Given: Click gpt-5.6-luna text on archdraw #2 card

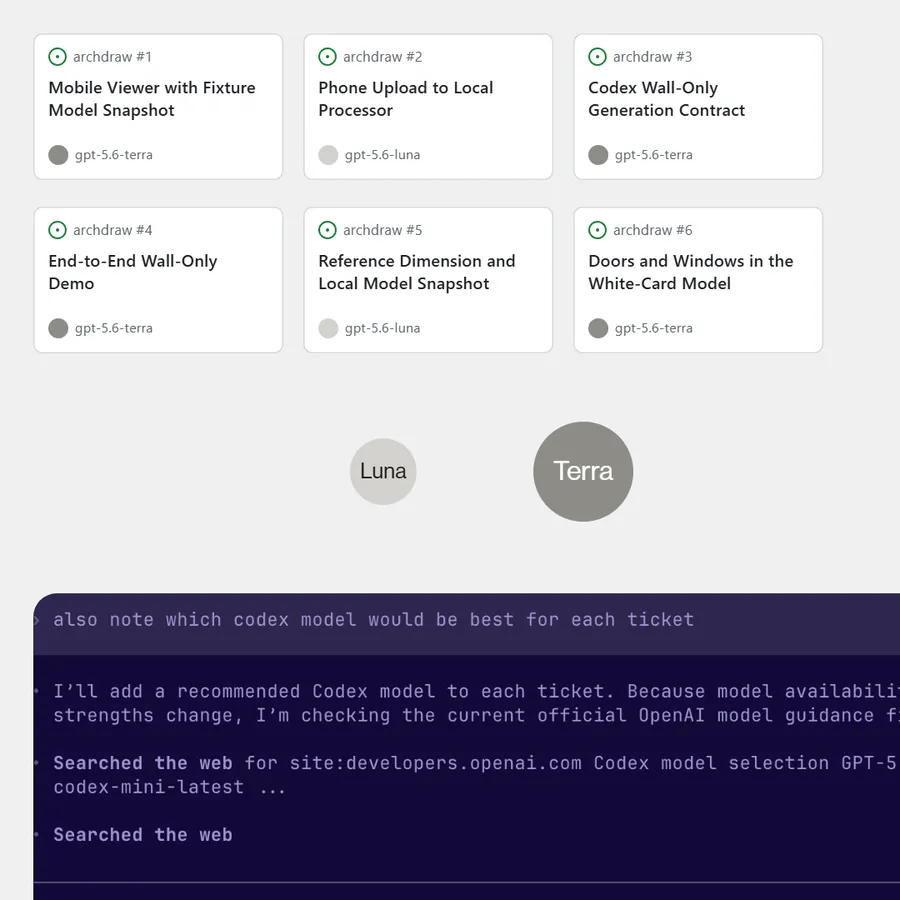Looking at the screenshot, I should pyautogui.click(x=382, y=155).
